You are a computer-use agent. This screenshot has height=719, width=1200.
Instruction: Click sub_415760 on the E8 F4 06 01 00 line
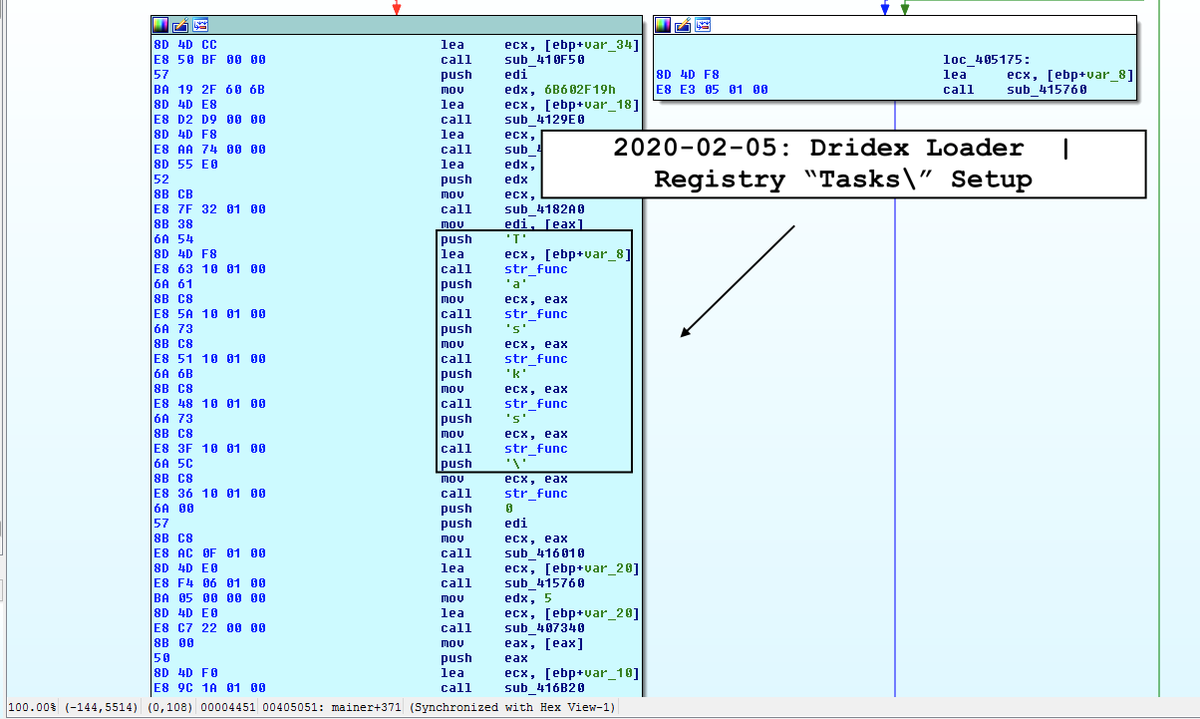click(545, 583)
